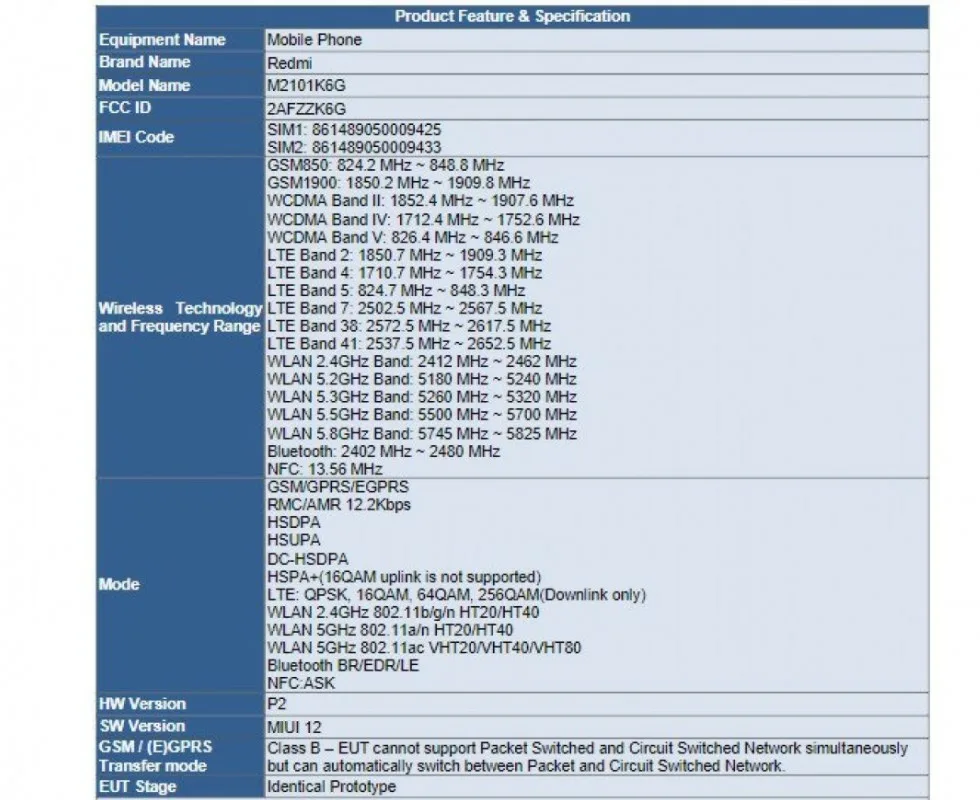Click the 'HSUPA' mode line
The image size is (980, 800).
click(294, 540)
